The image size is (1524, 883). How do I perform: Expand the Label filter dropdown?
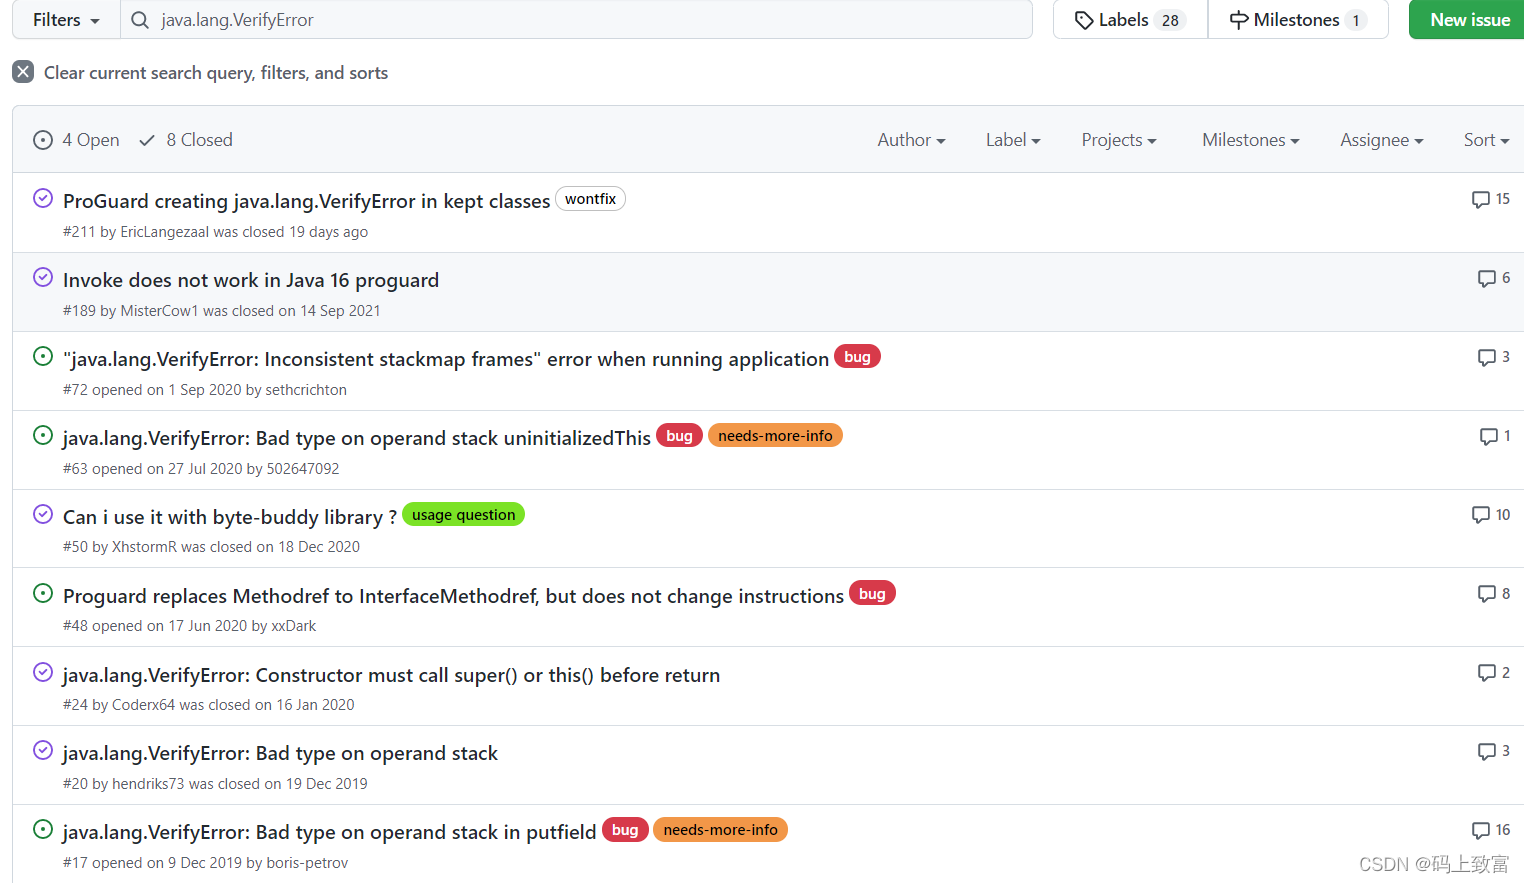(1013, 140)
